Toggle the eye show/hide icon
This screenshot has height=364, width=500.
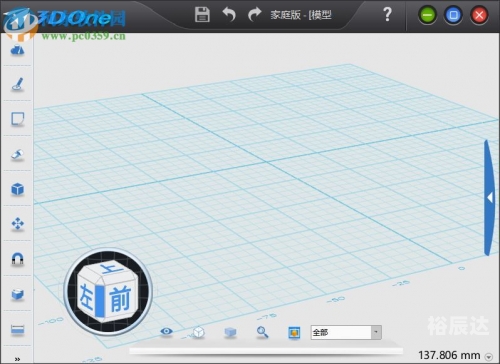(166, 331)
